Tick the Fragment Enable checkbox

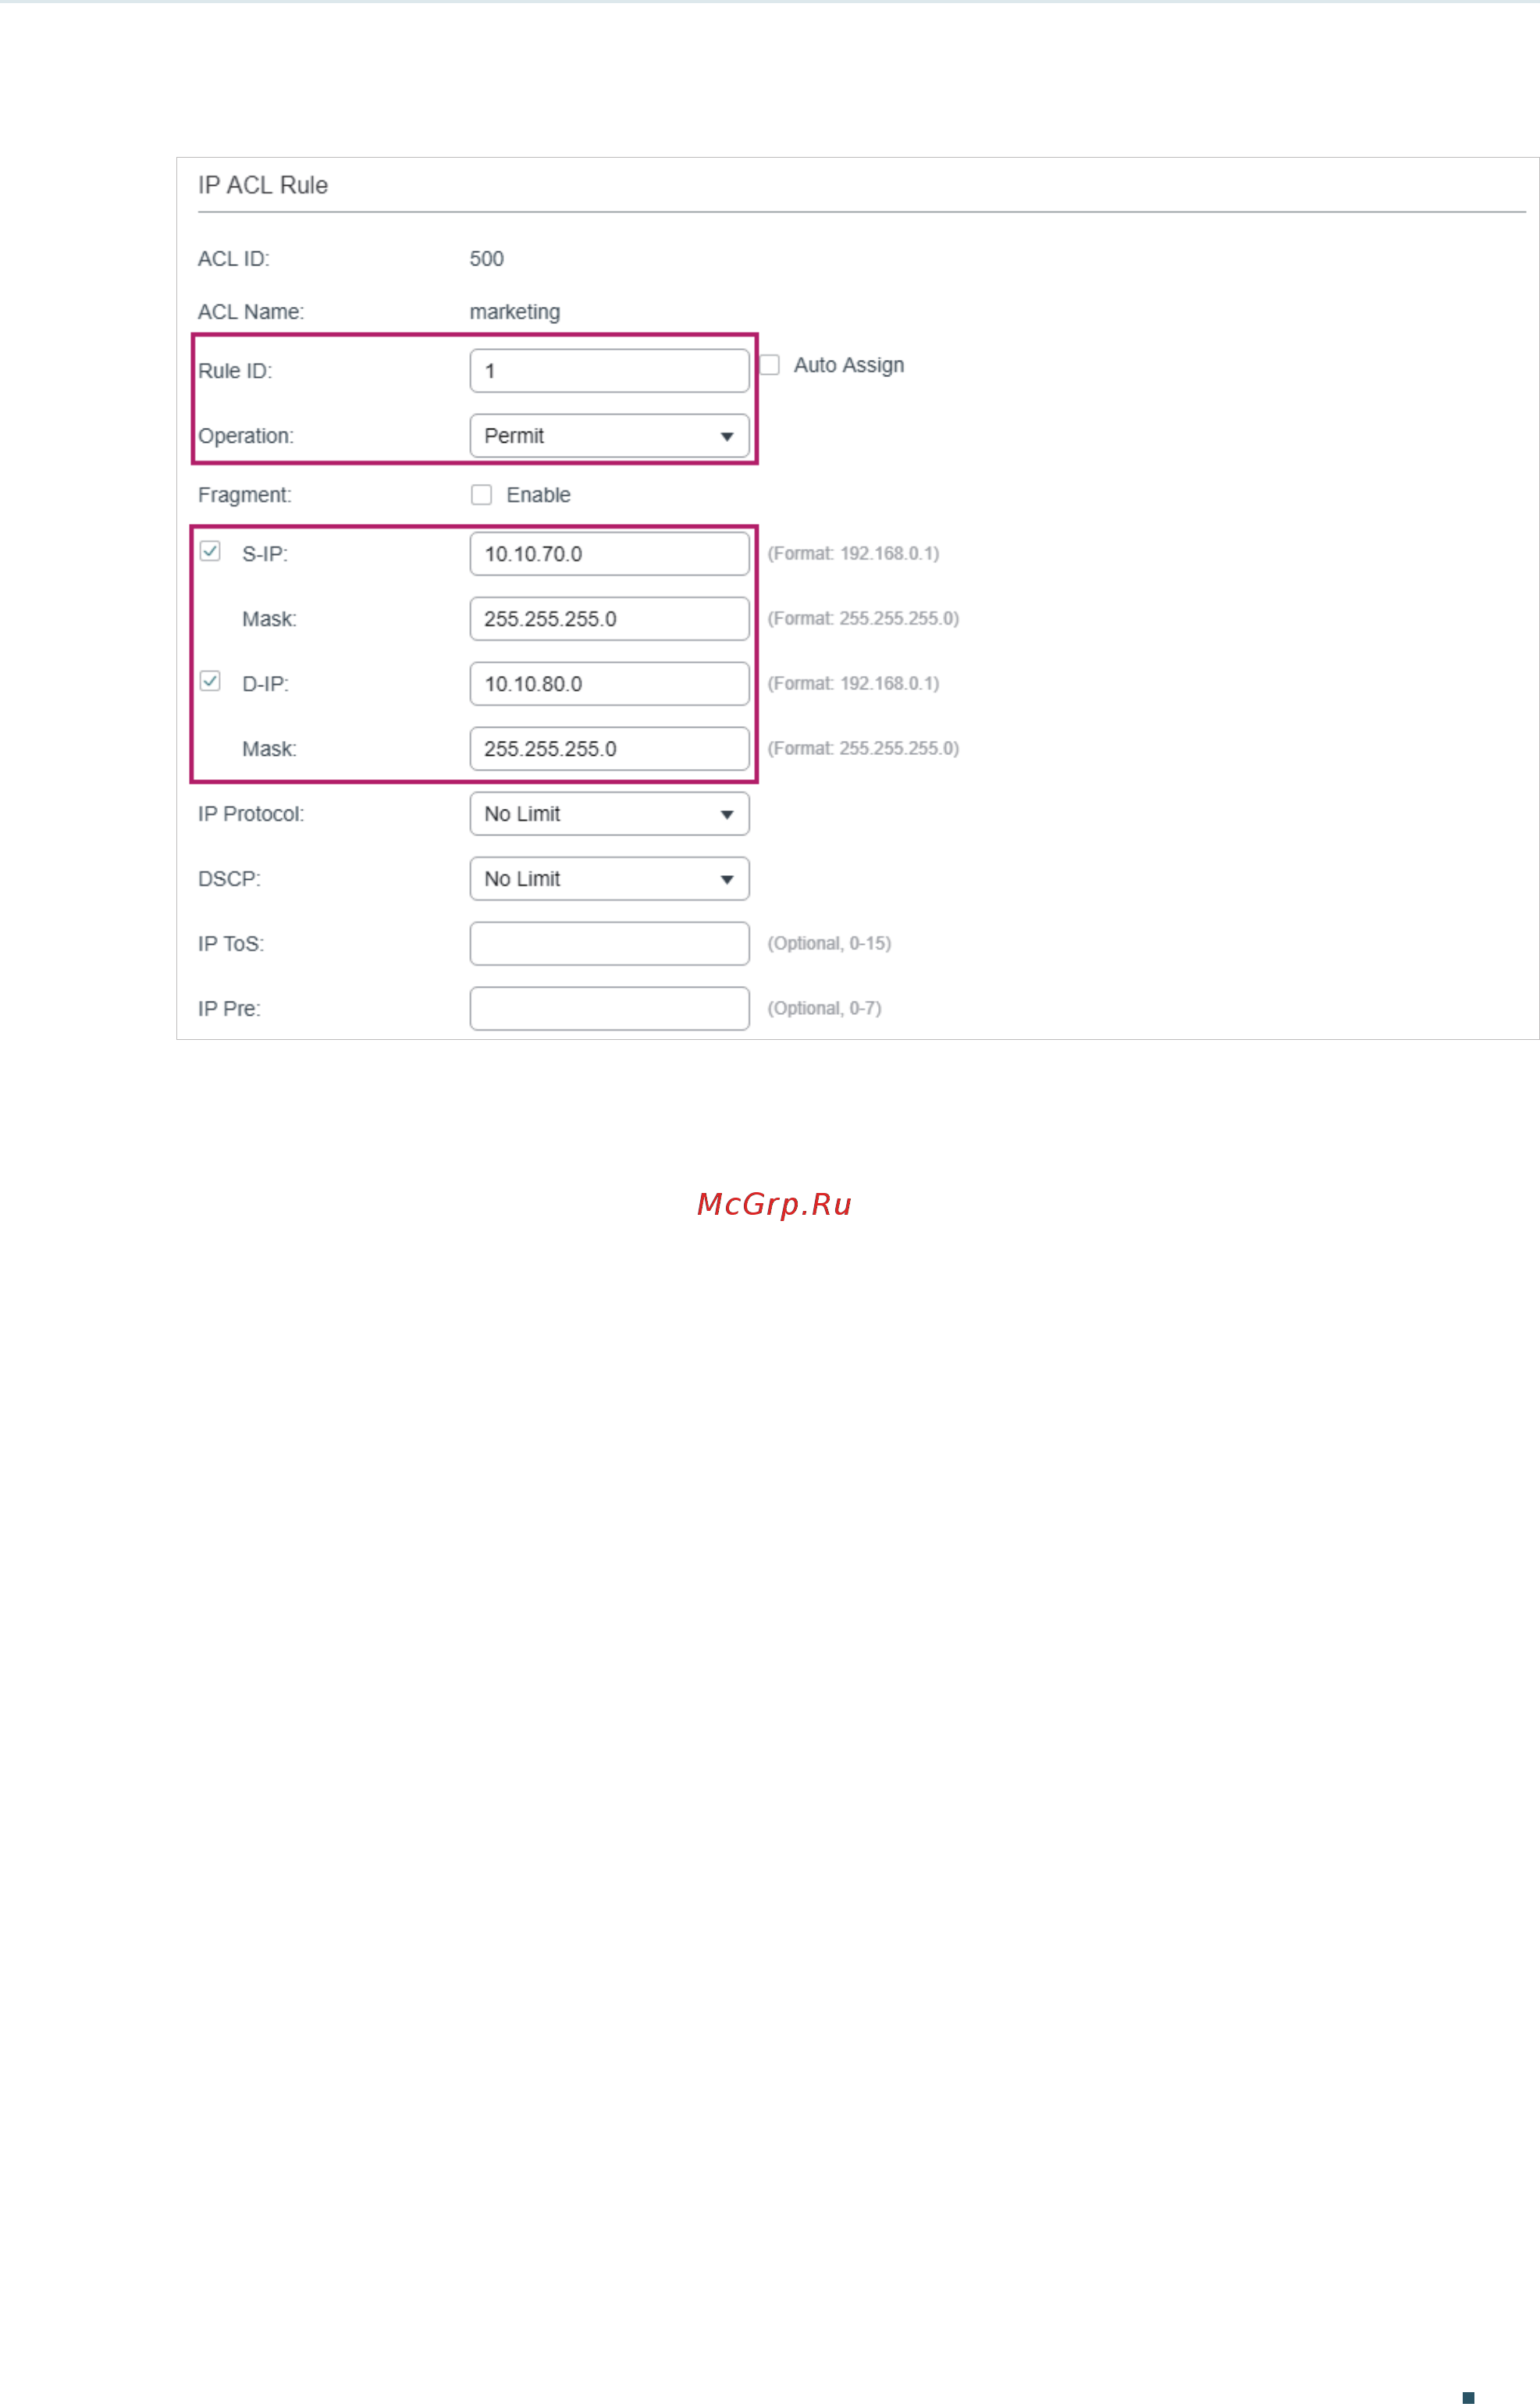(481, 495)
